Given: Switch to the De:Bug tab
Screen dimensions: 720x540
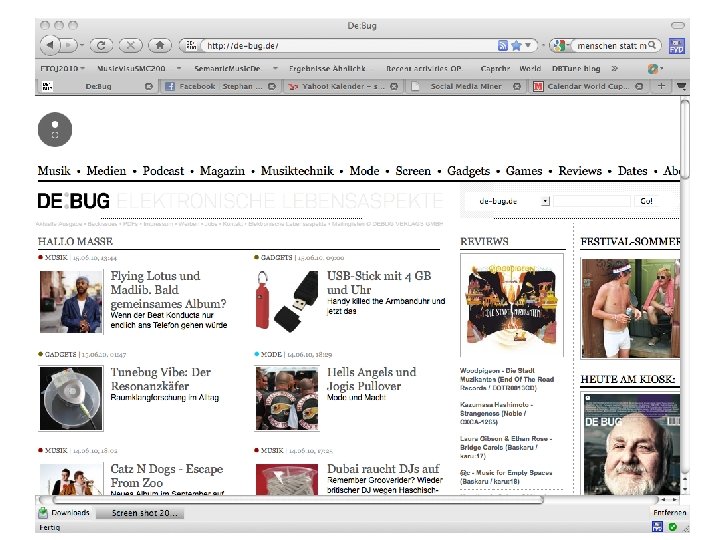Looking at the screenshot, I should [97, 86].
